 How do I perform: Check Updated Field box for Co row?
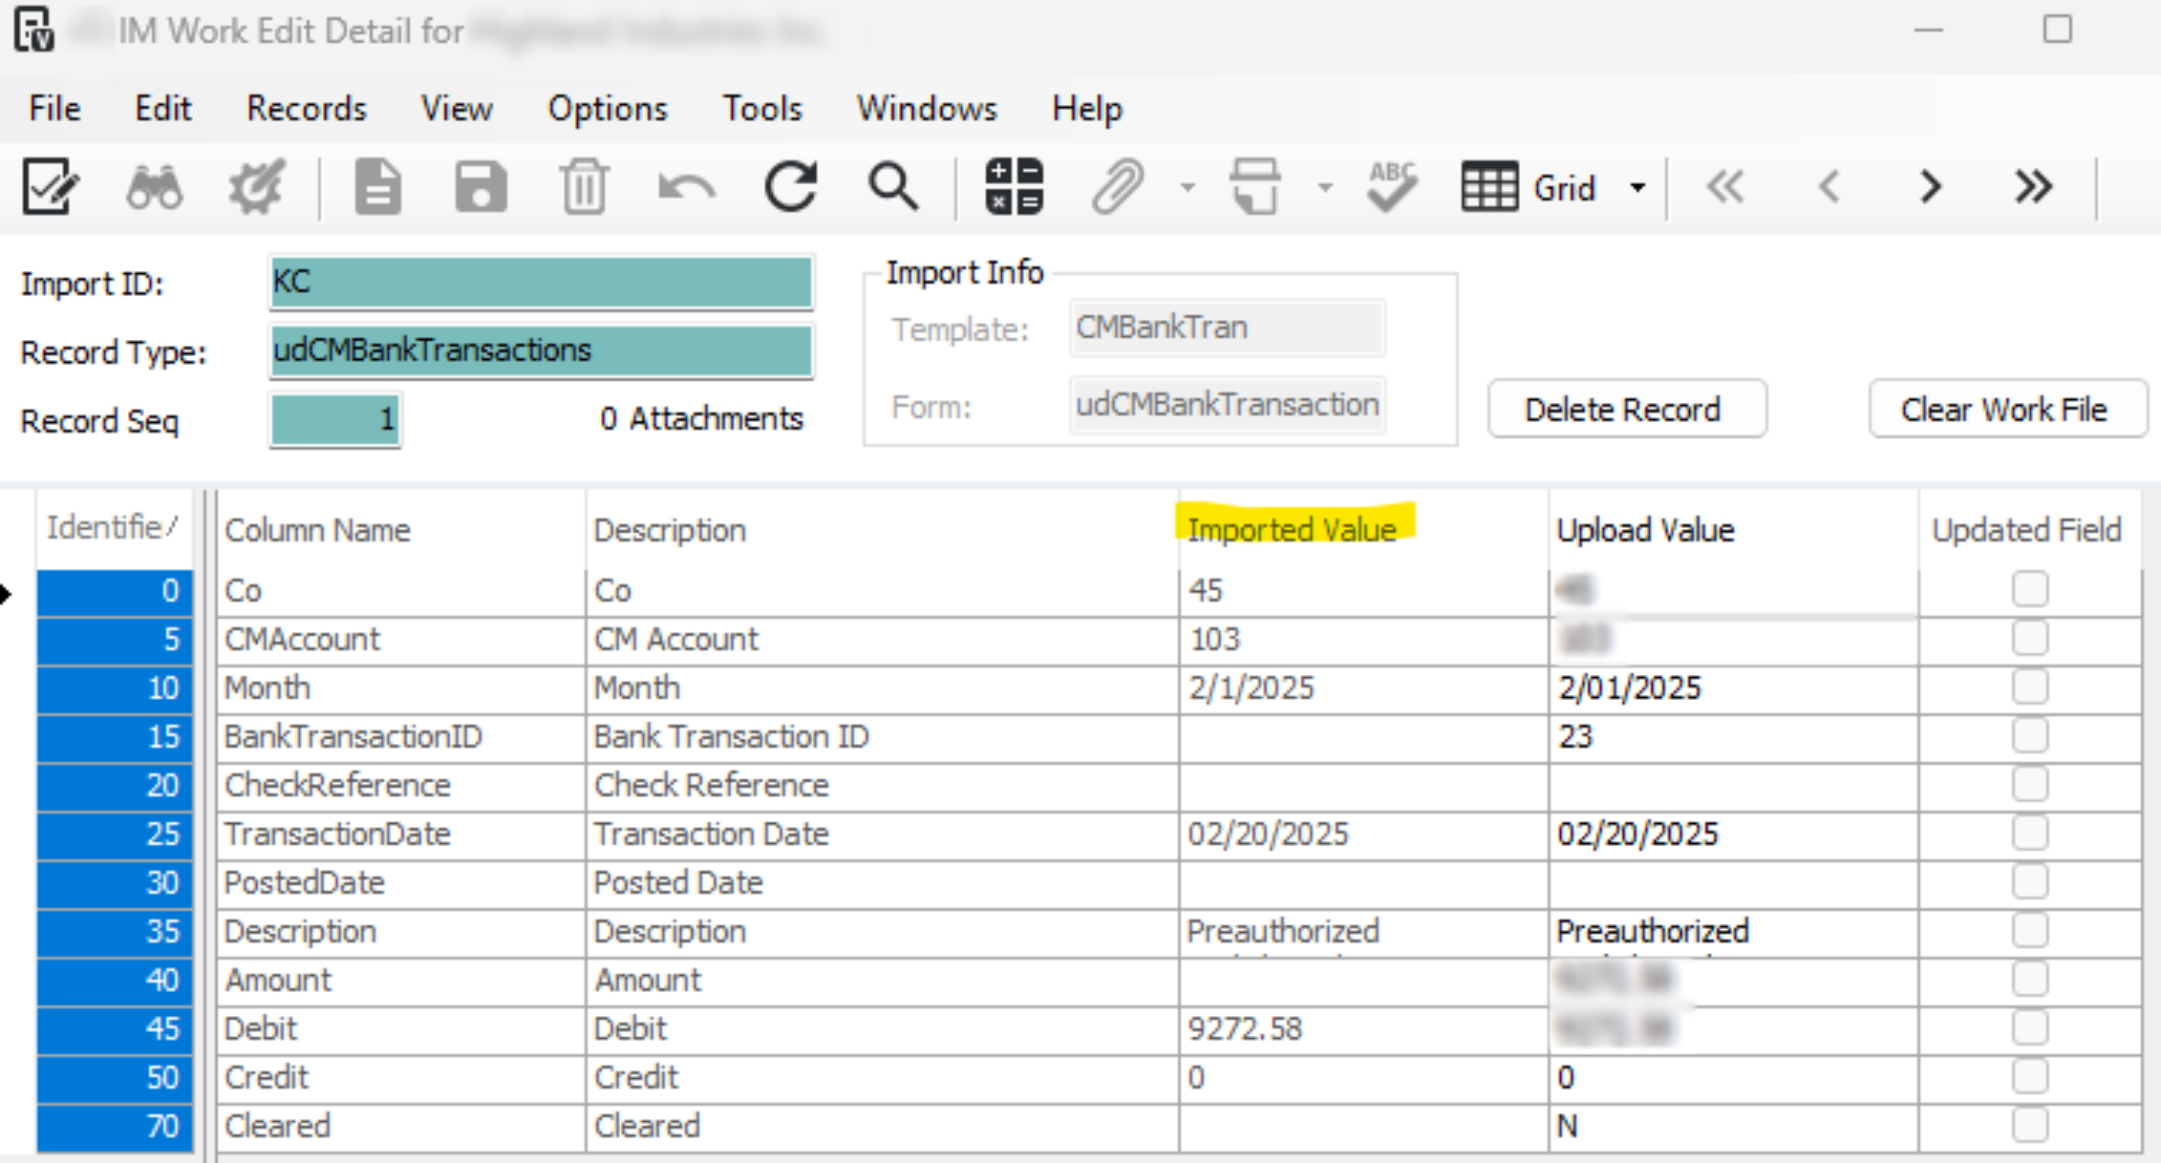pyautogui.click(x=2029, y=589)
